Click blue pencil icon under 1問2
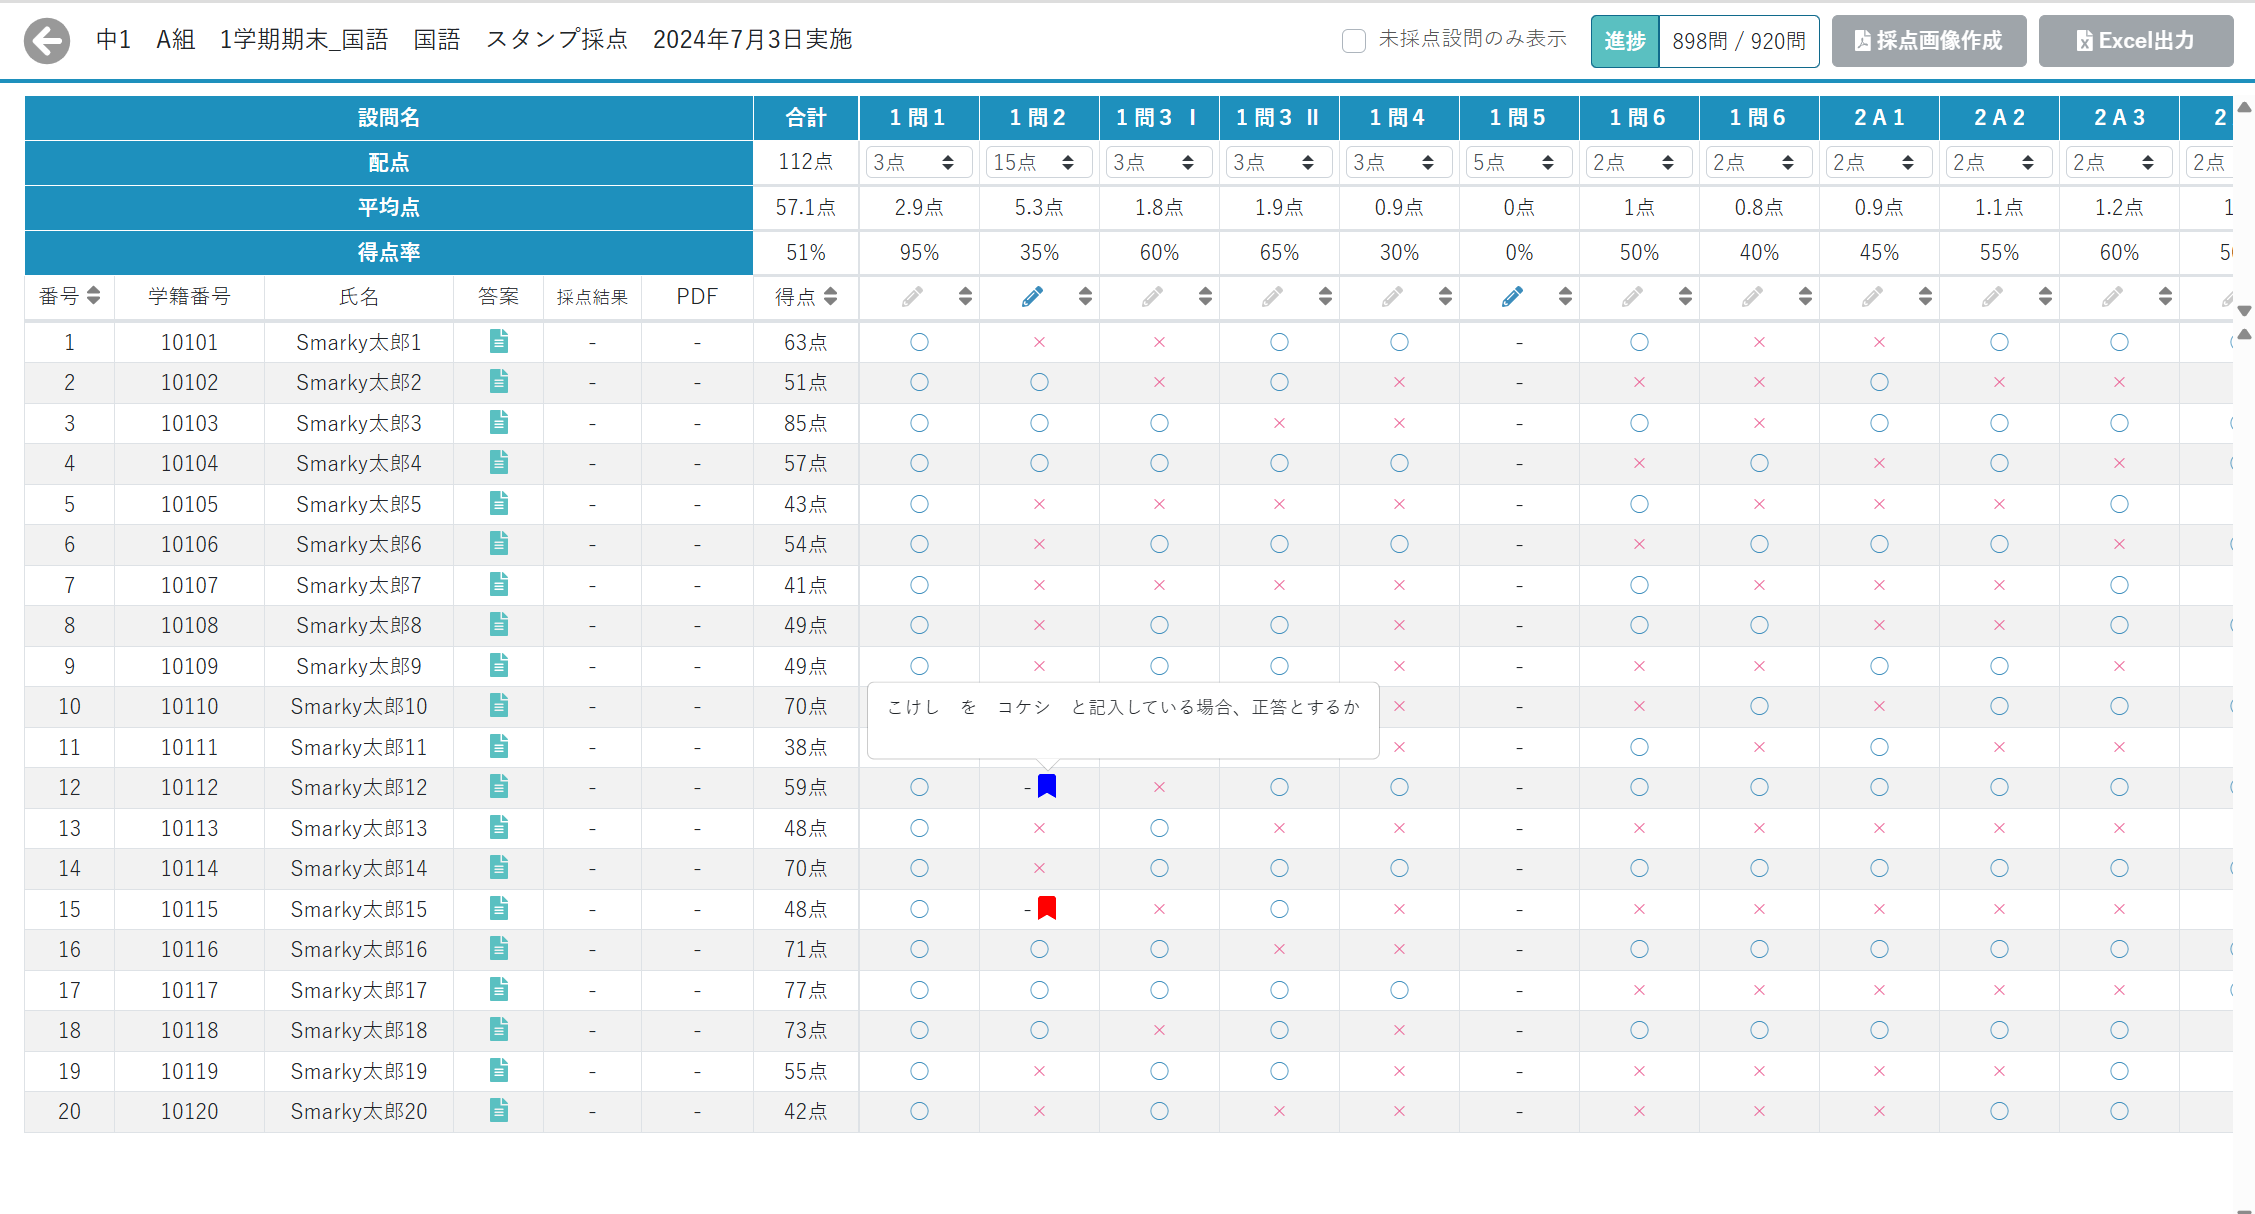 tap(1032, 296)
